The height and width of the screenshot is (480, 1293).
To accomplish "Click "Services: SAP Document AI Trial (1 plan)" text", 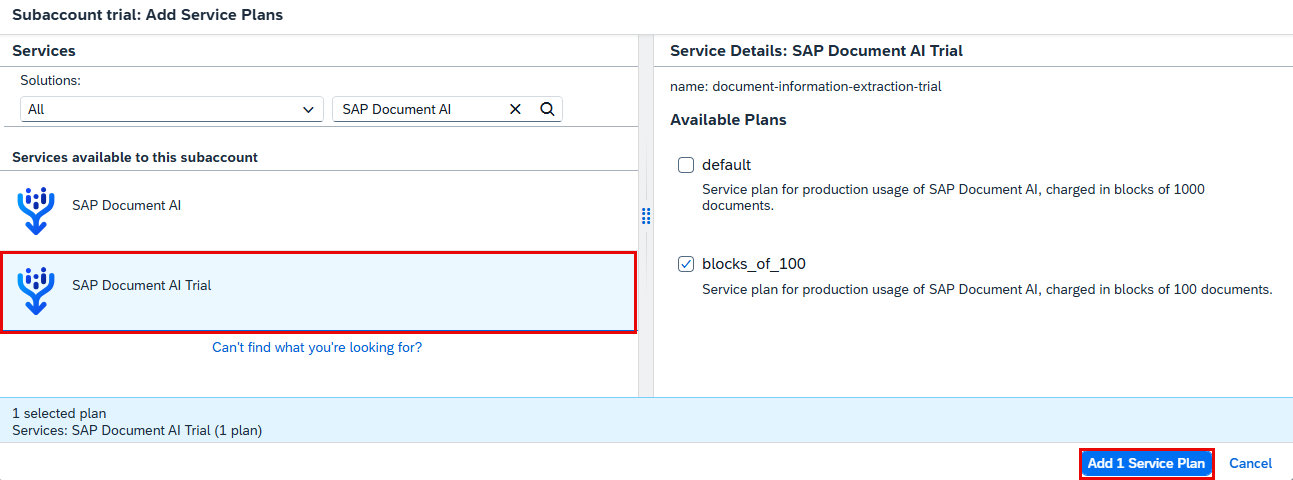I will 137,430.
